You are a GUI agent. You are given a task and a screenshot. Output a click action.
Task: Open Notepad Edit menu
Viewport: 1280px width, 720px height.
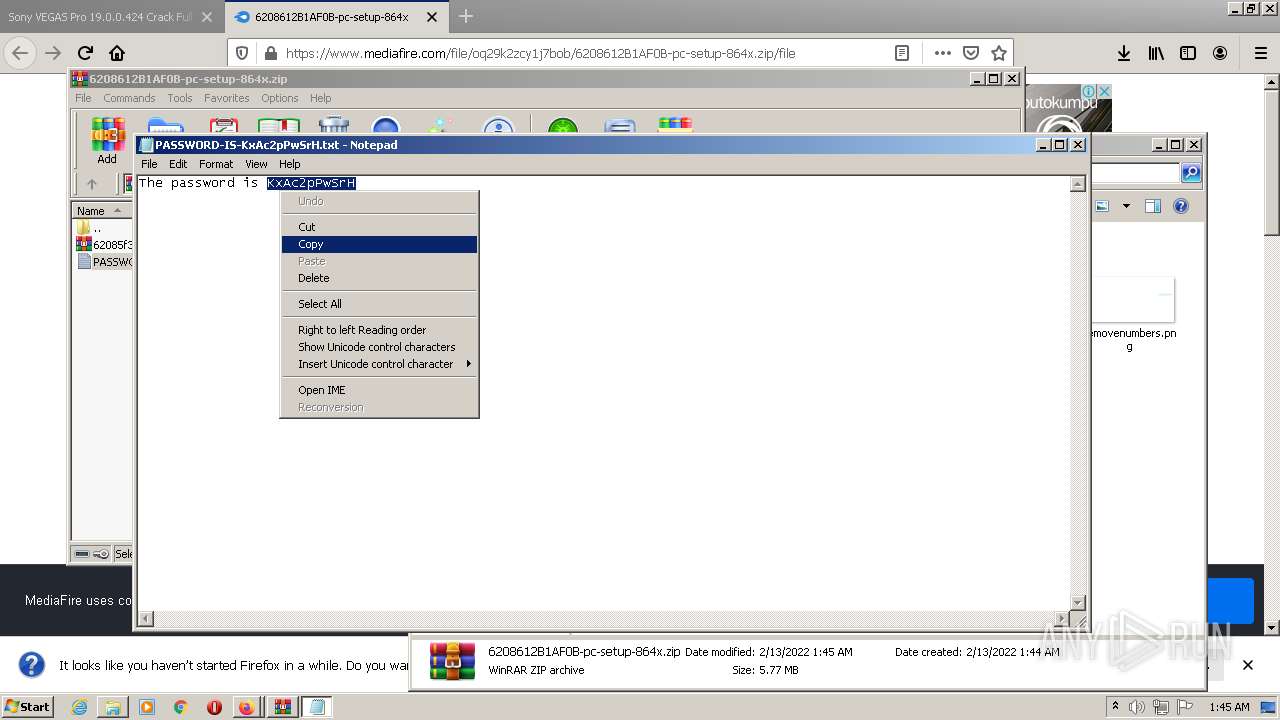point(178,164)
